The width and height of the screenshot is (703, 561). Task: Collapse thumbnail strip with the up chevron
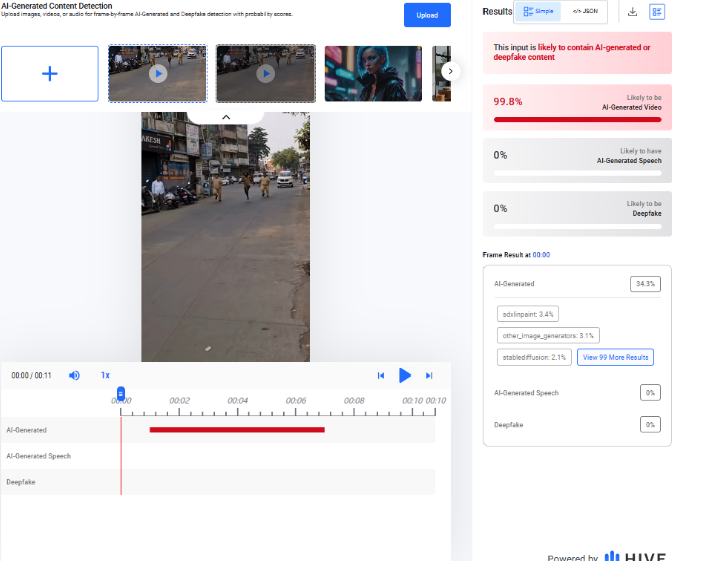(x=226, y=117)
